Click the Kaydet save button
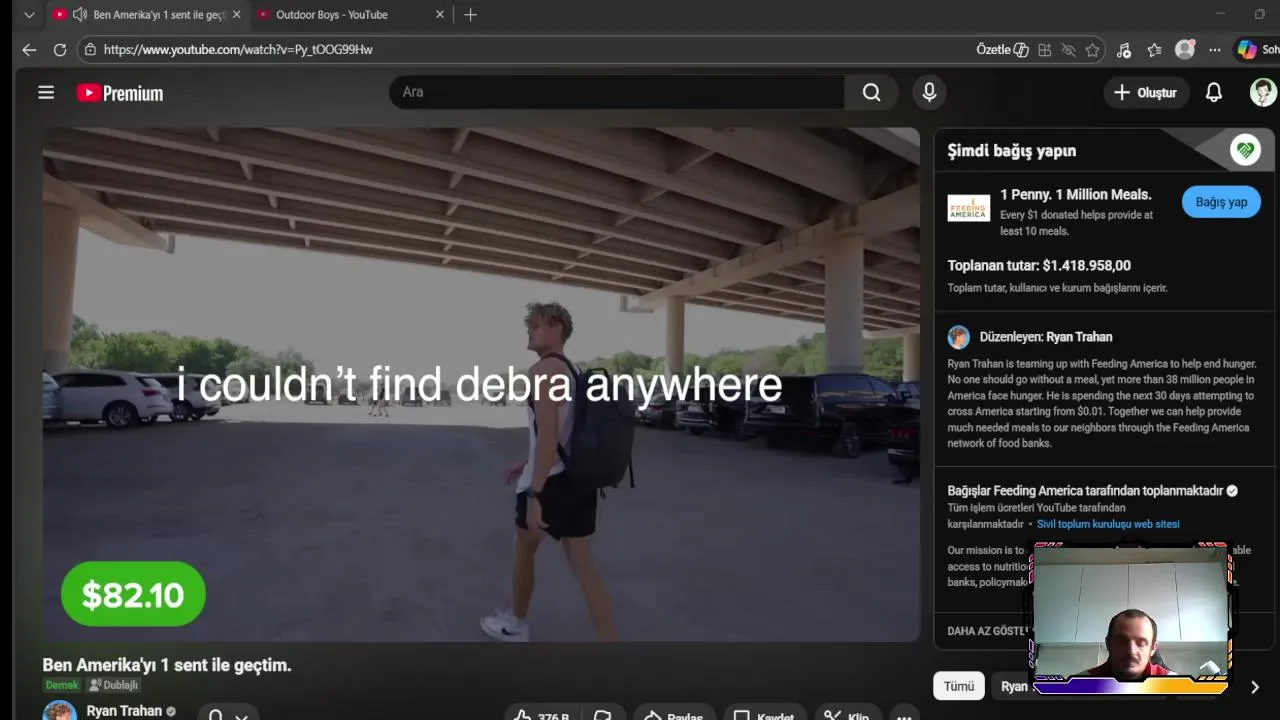Screen dimensions: 1280x720 click(x=764, y=716)
